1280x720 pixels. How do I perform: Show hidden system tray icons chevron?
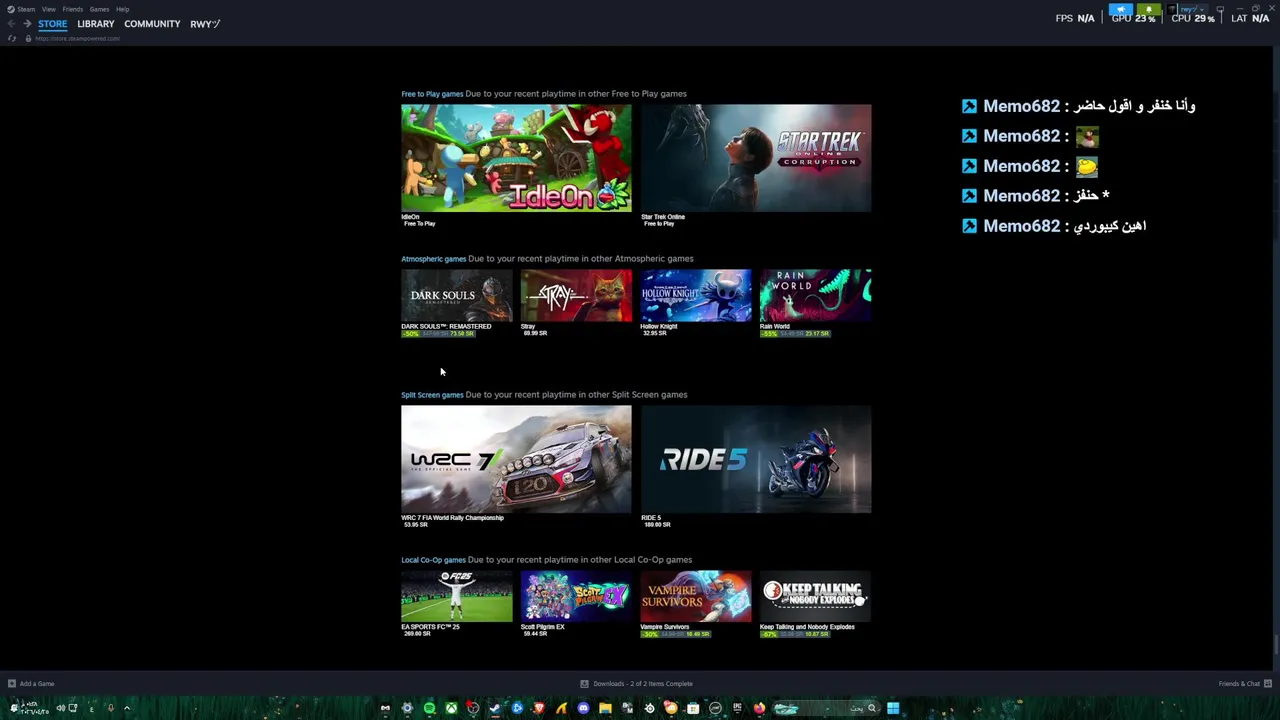(127, 708)
